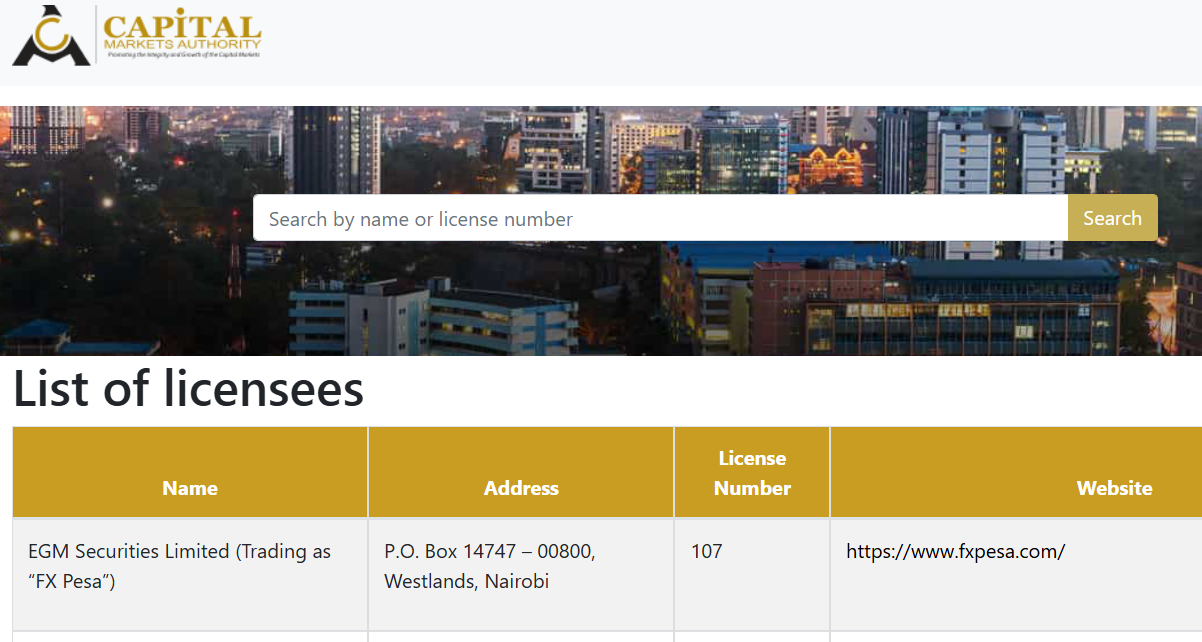Click the Capital Markets Authority logo emblem
1202x642 pixels.
point(50,36)
